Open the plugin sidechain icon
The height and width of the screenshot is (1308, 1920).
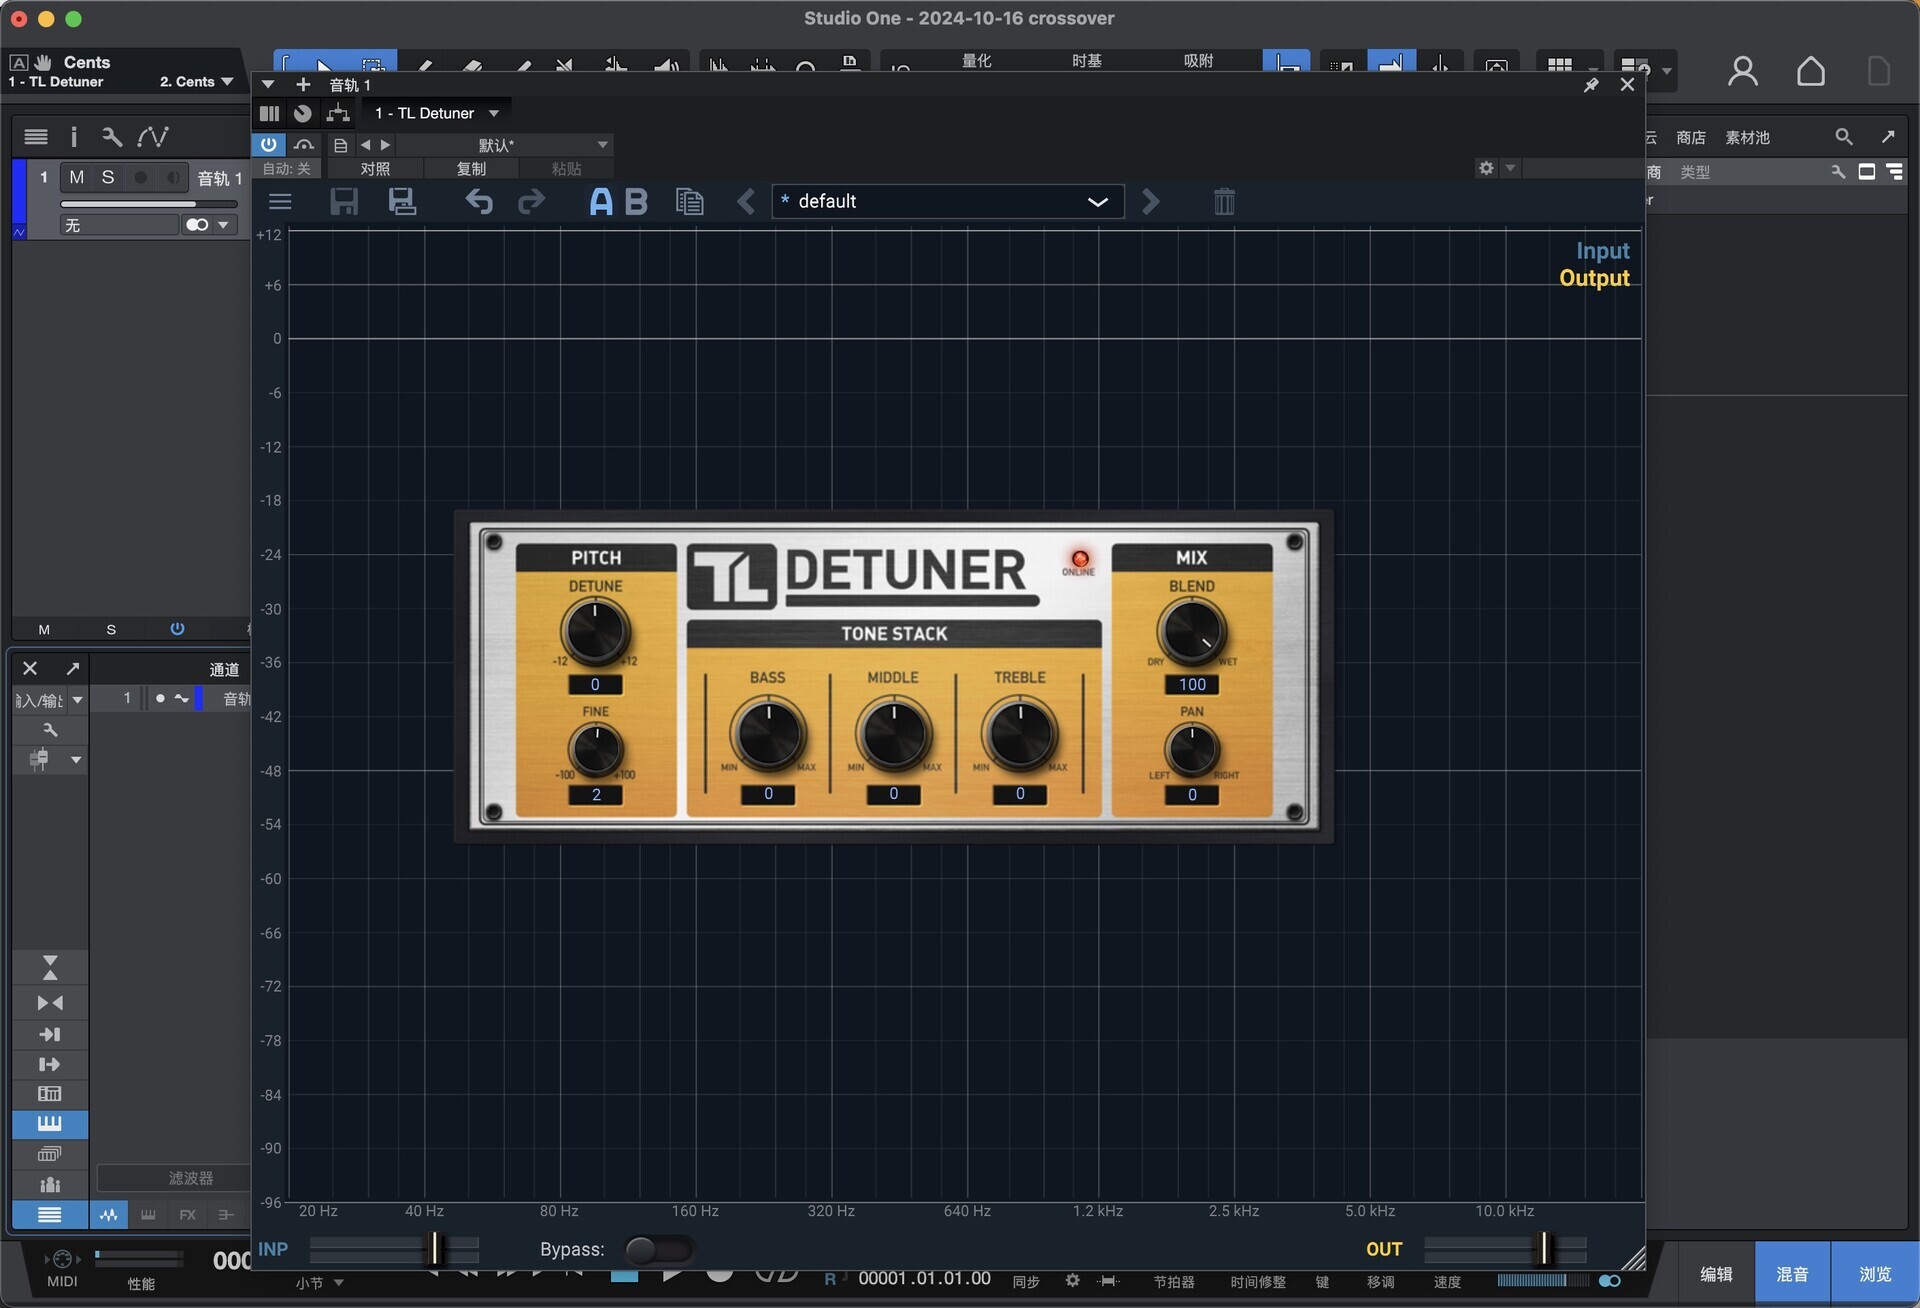304,145
